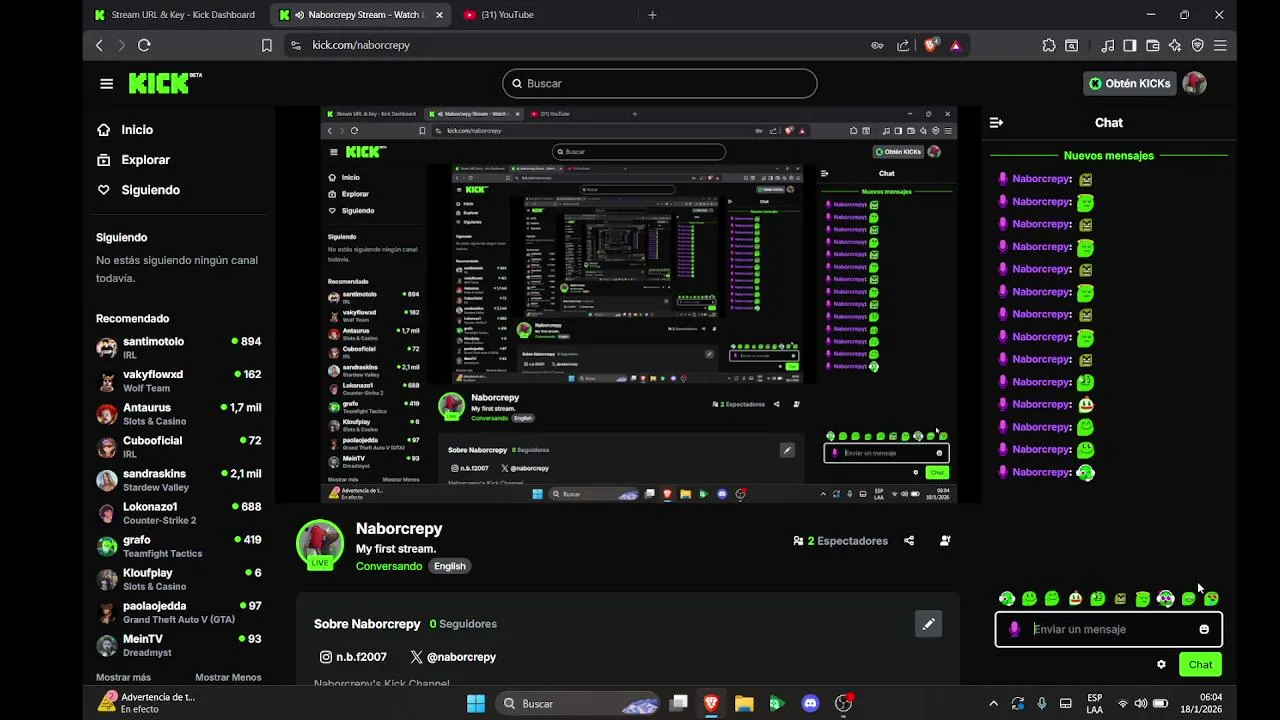Click the music note playlist icon

coord(1107,45)
